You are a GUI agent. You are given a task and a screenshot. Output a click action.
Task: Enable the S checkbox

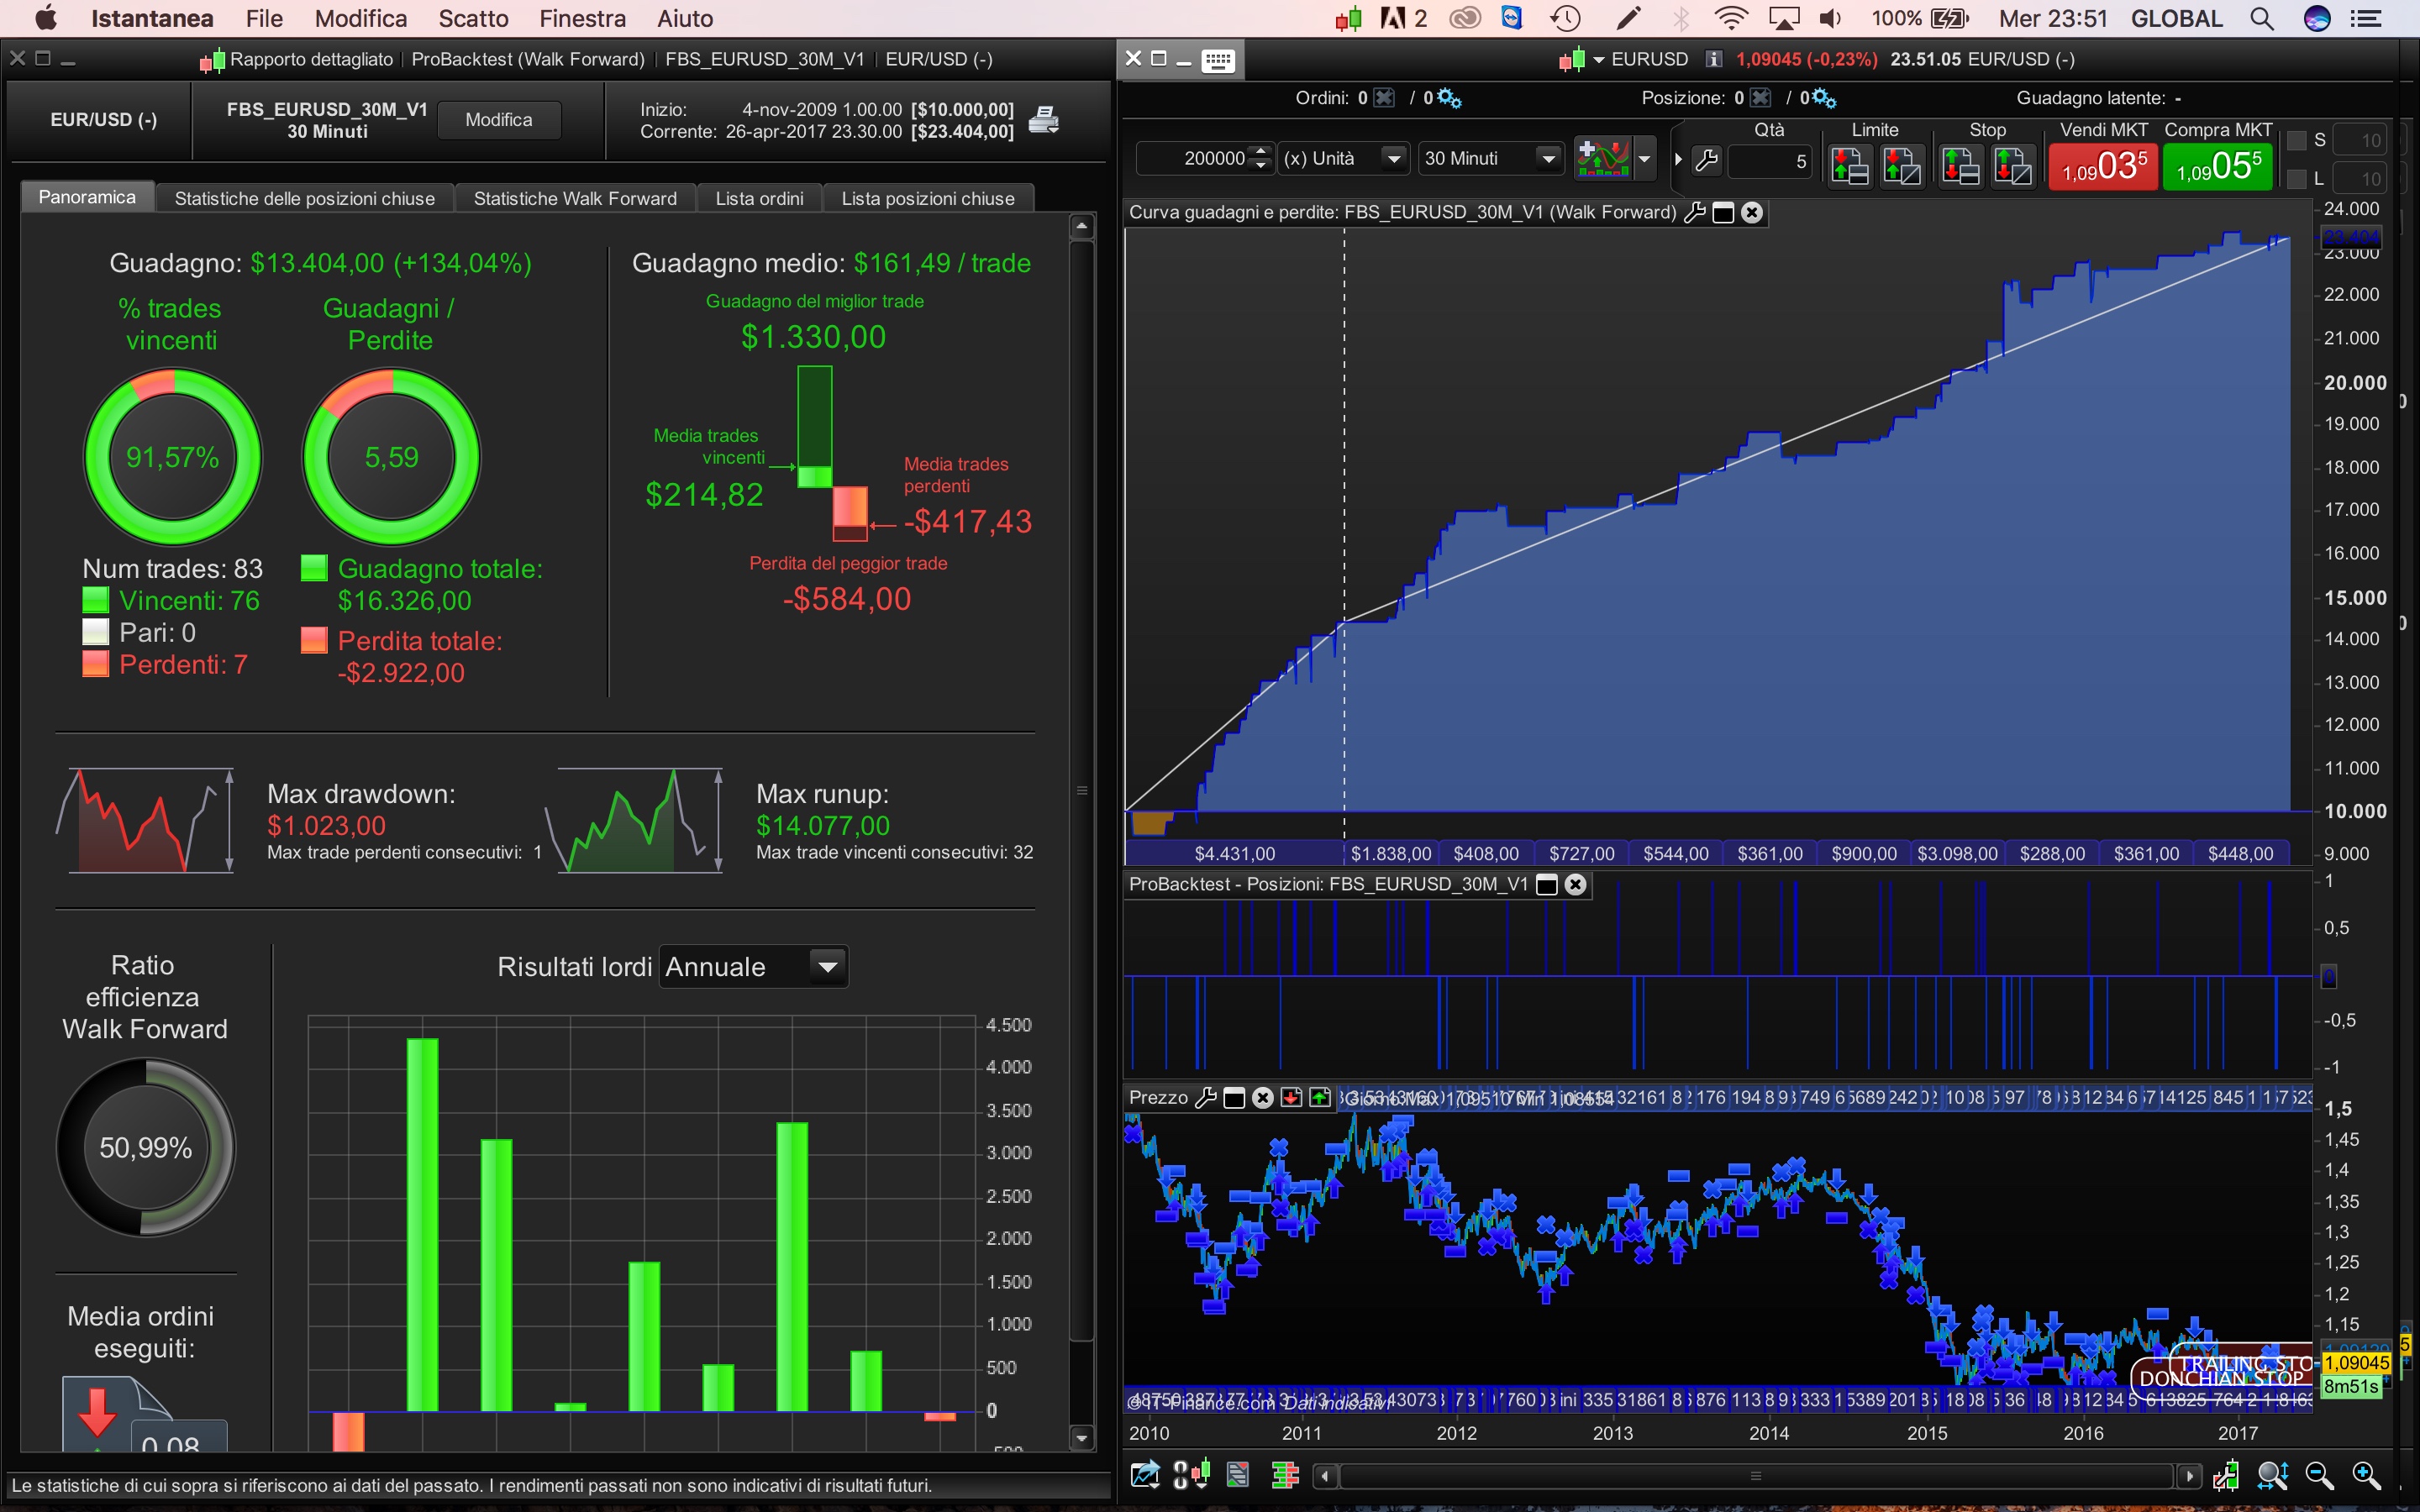click(2297, 140)
